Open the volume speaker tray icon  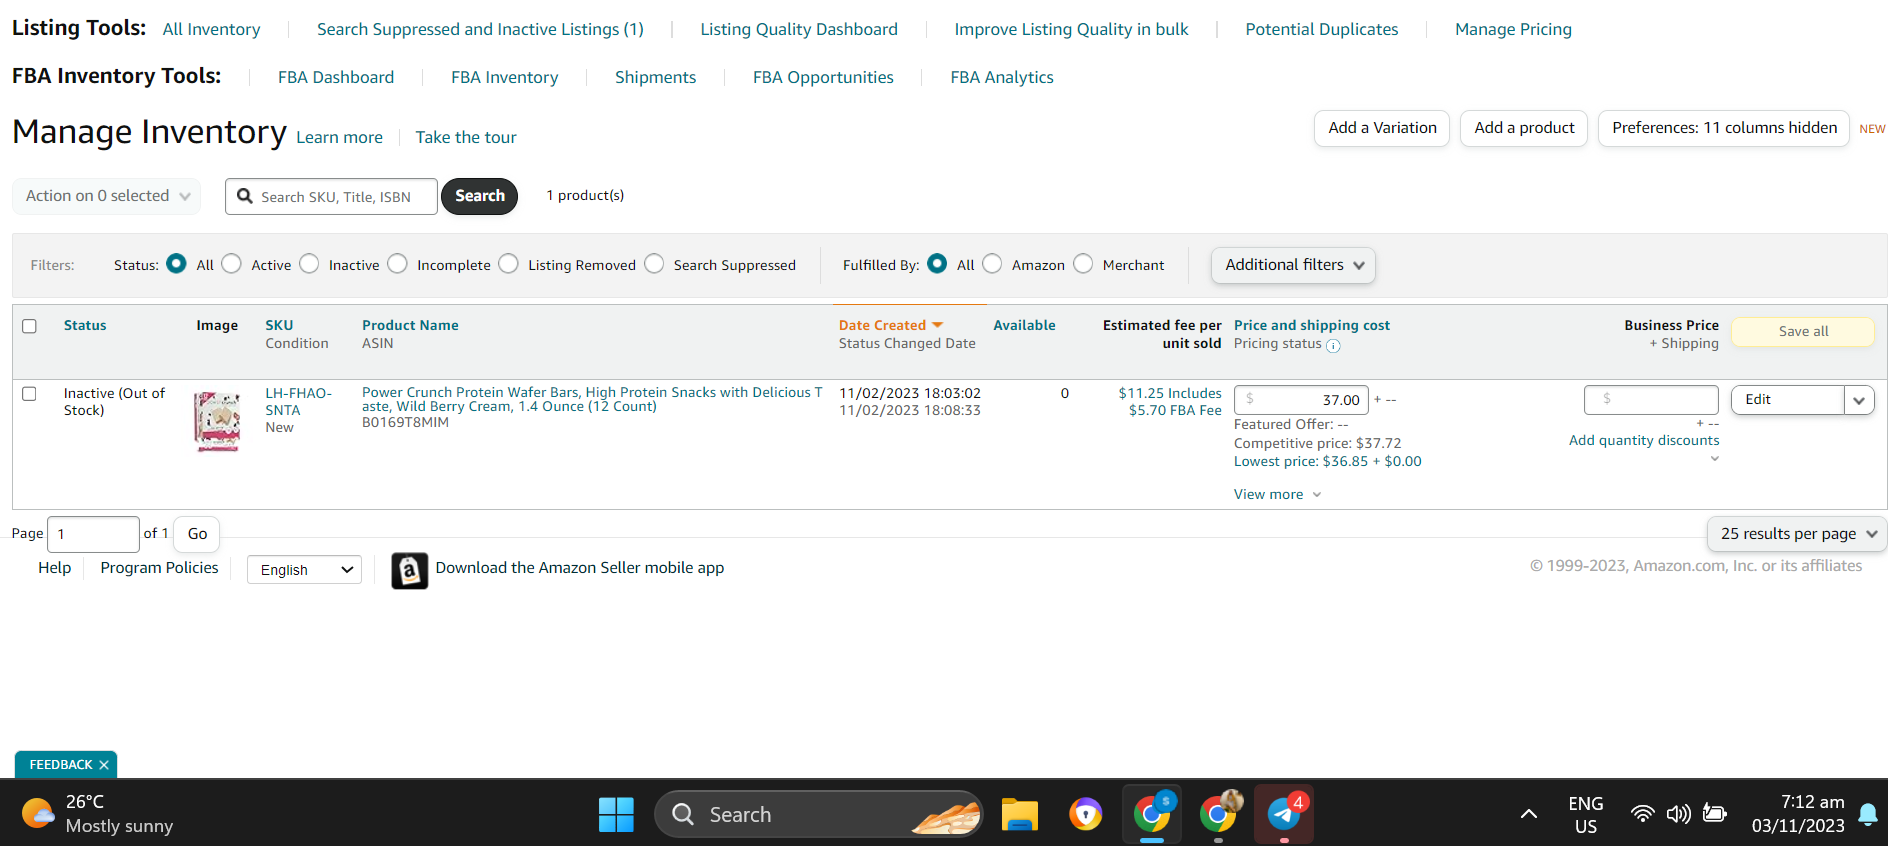coord(1679,814)
